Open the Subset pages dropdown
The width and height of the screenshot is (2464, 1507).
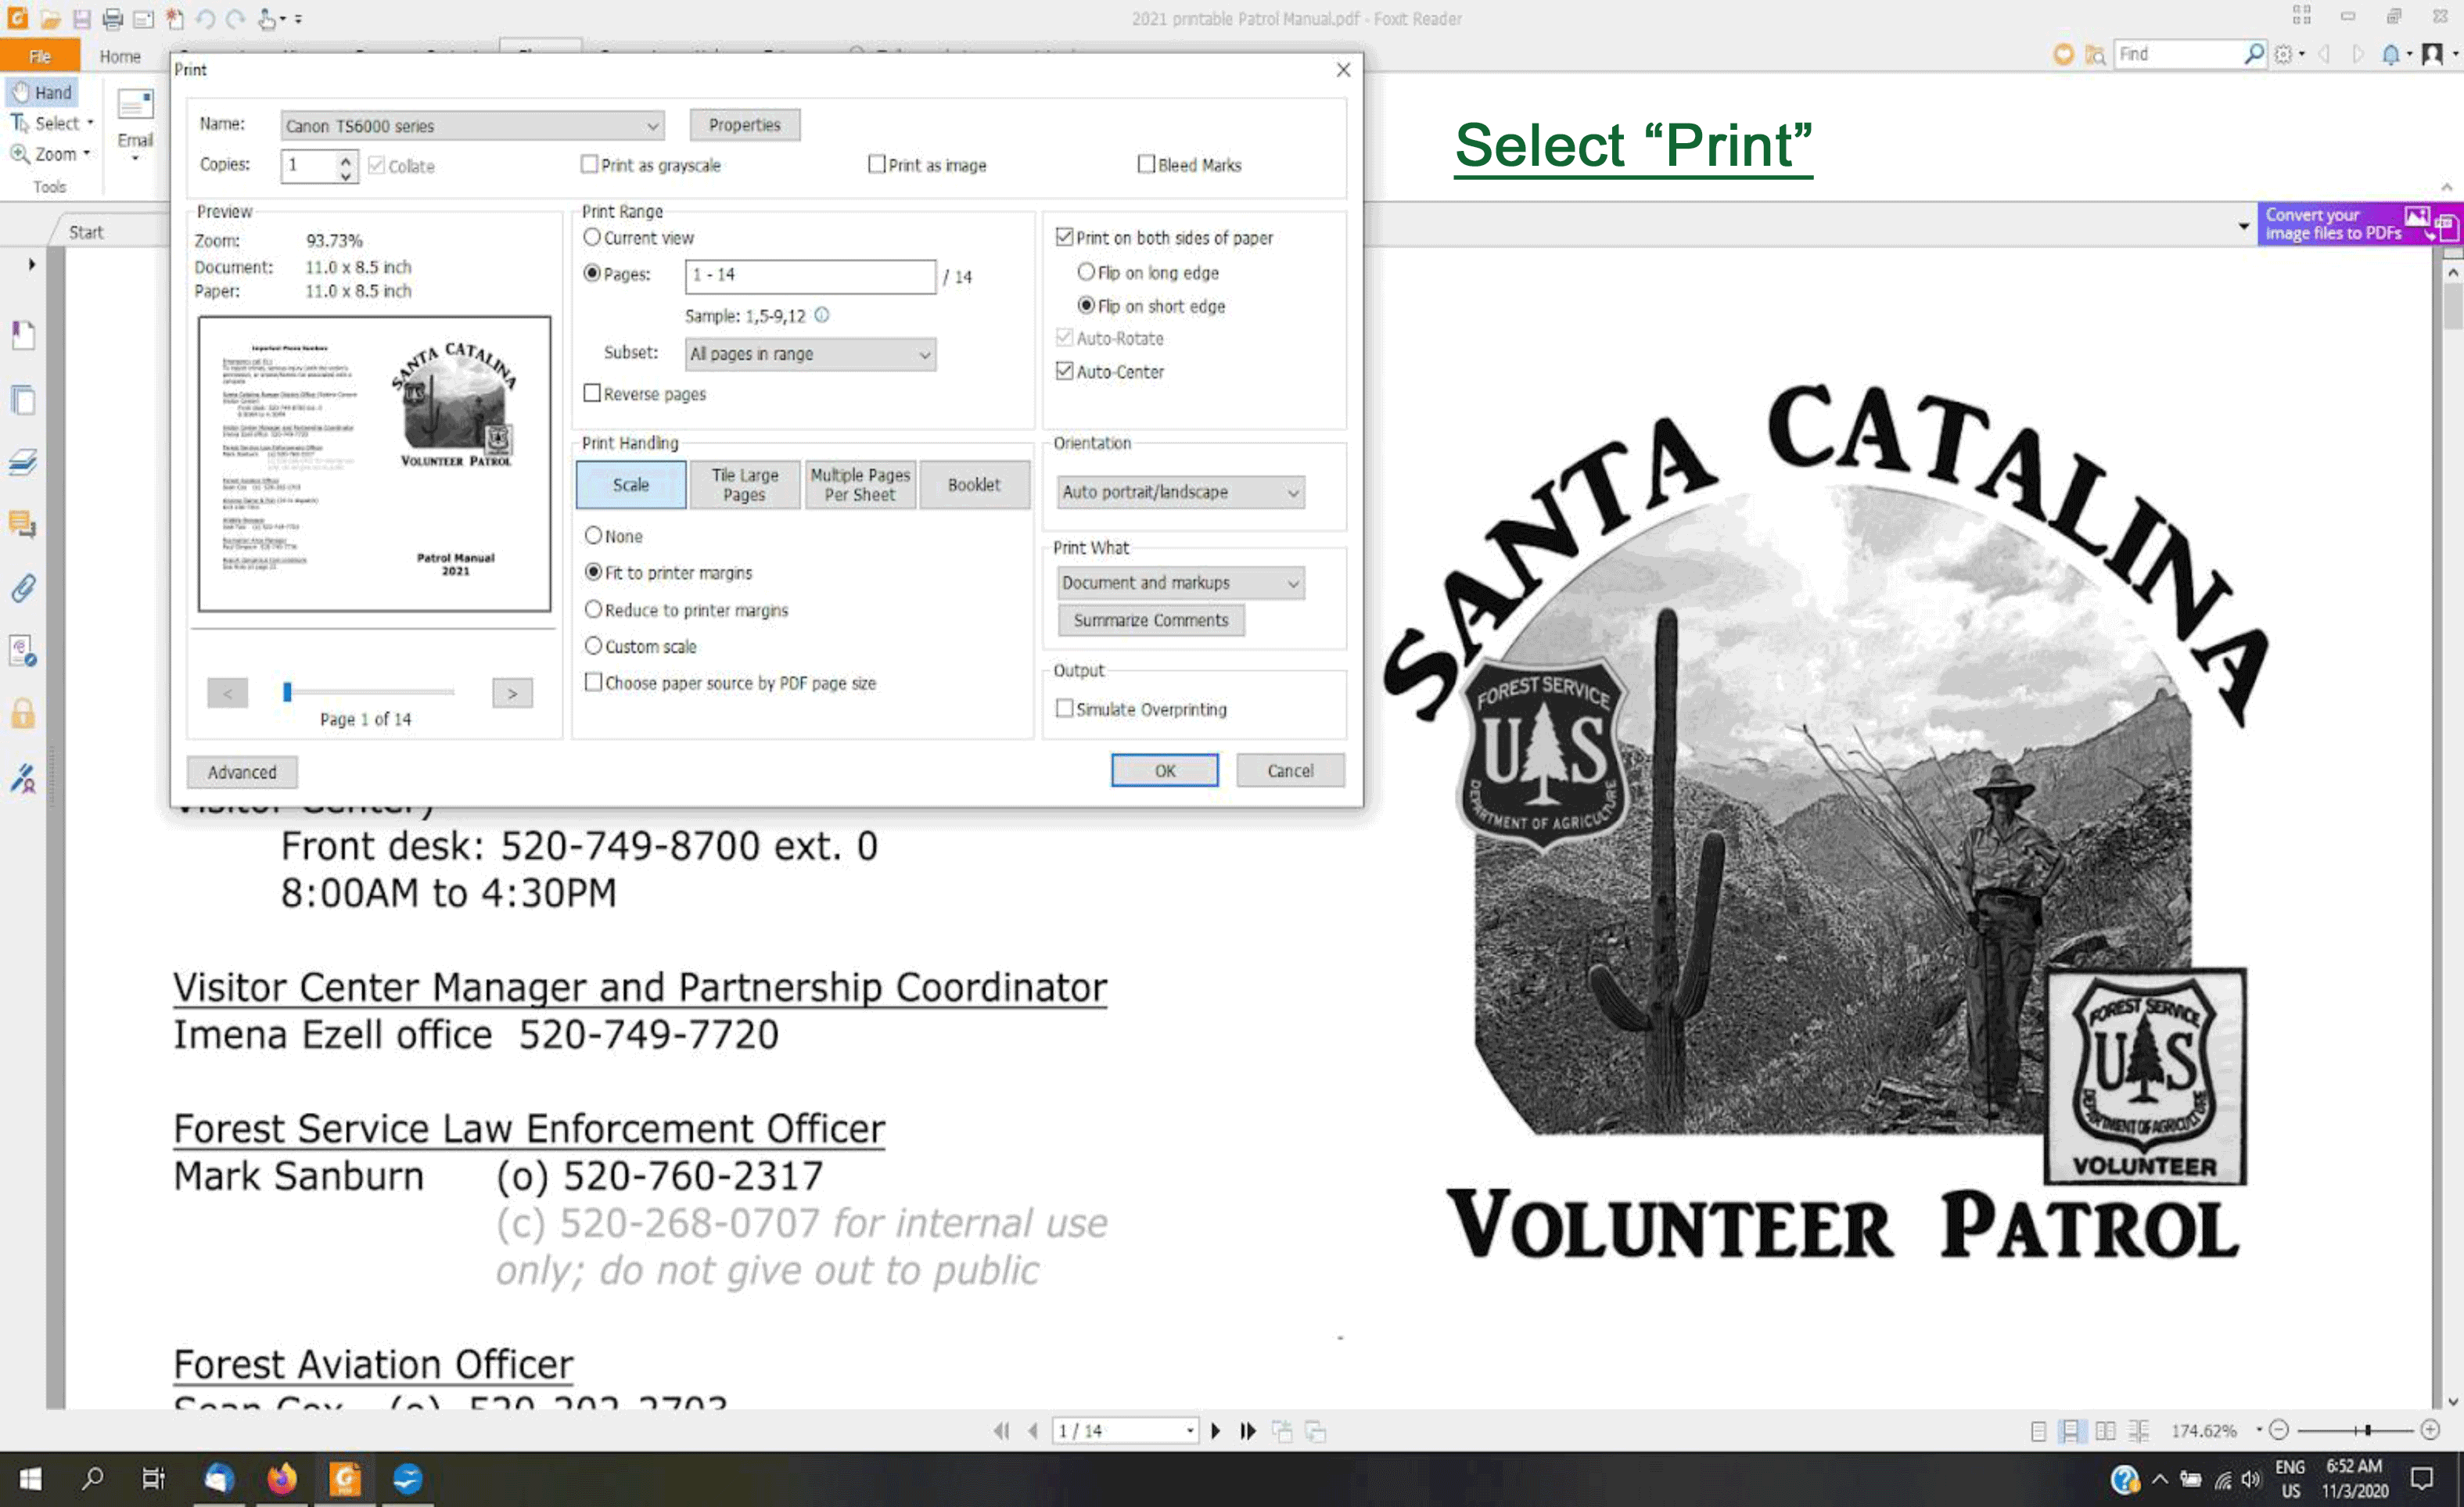click(x=810, y=354)
